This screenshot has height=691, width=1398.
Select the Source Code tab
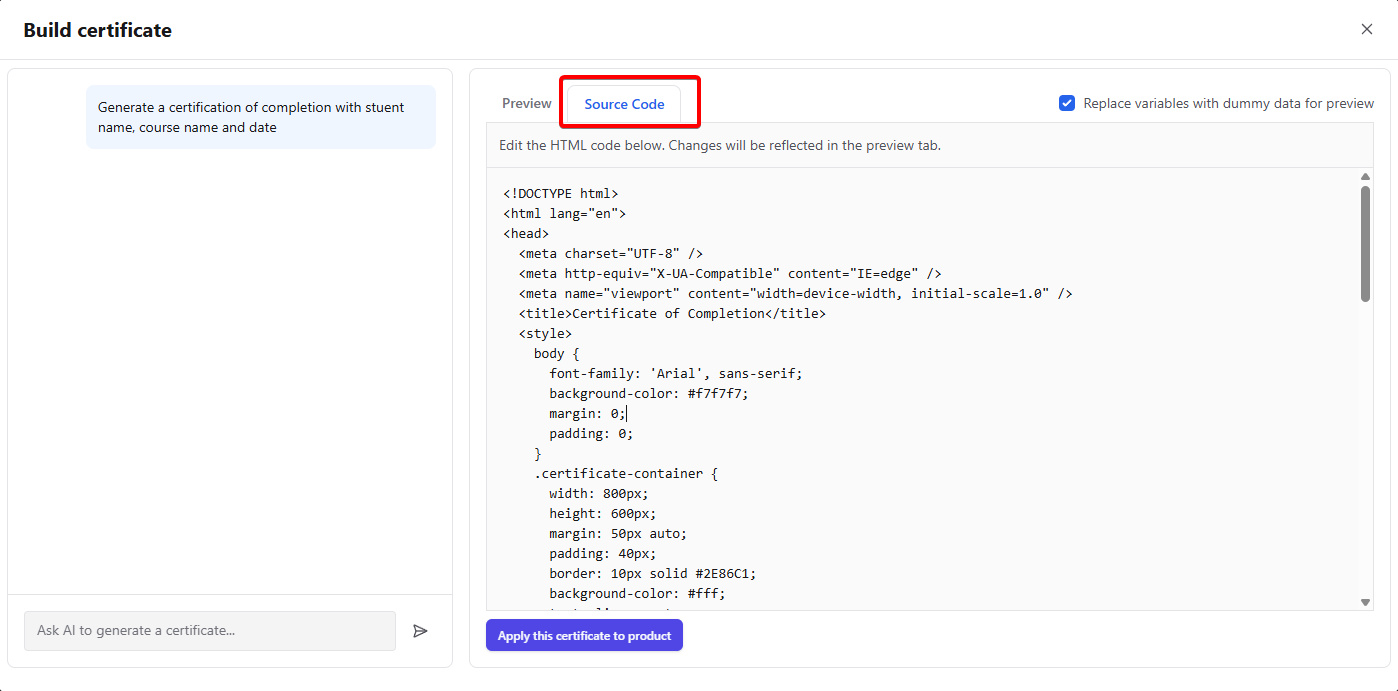[623, 103]
